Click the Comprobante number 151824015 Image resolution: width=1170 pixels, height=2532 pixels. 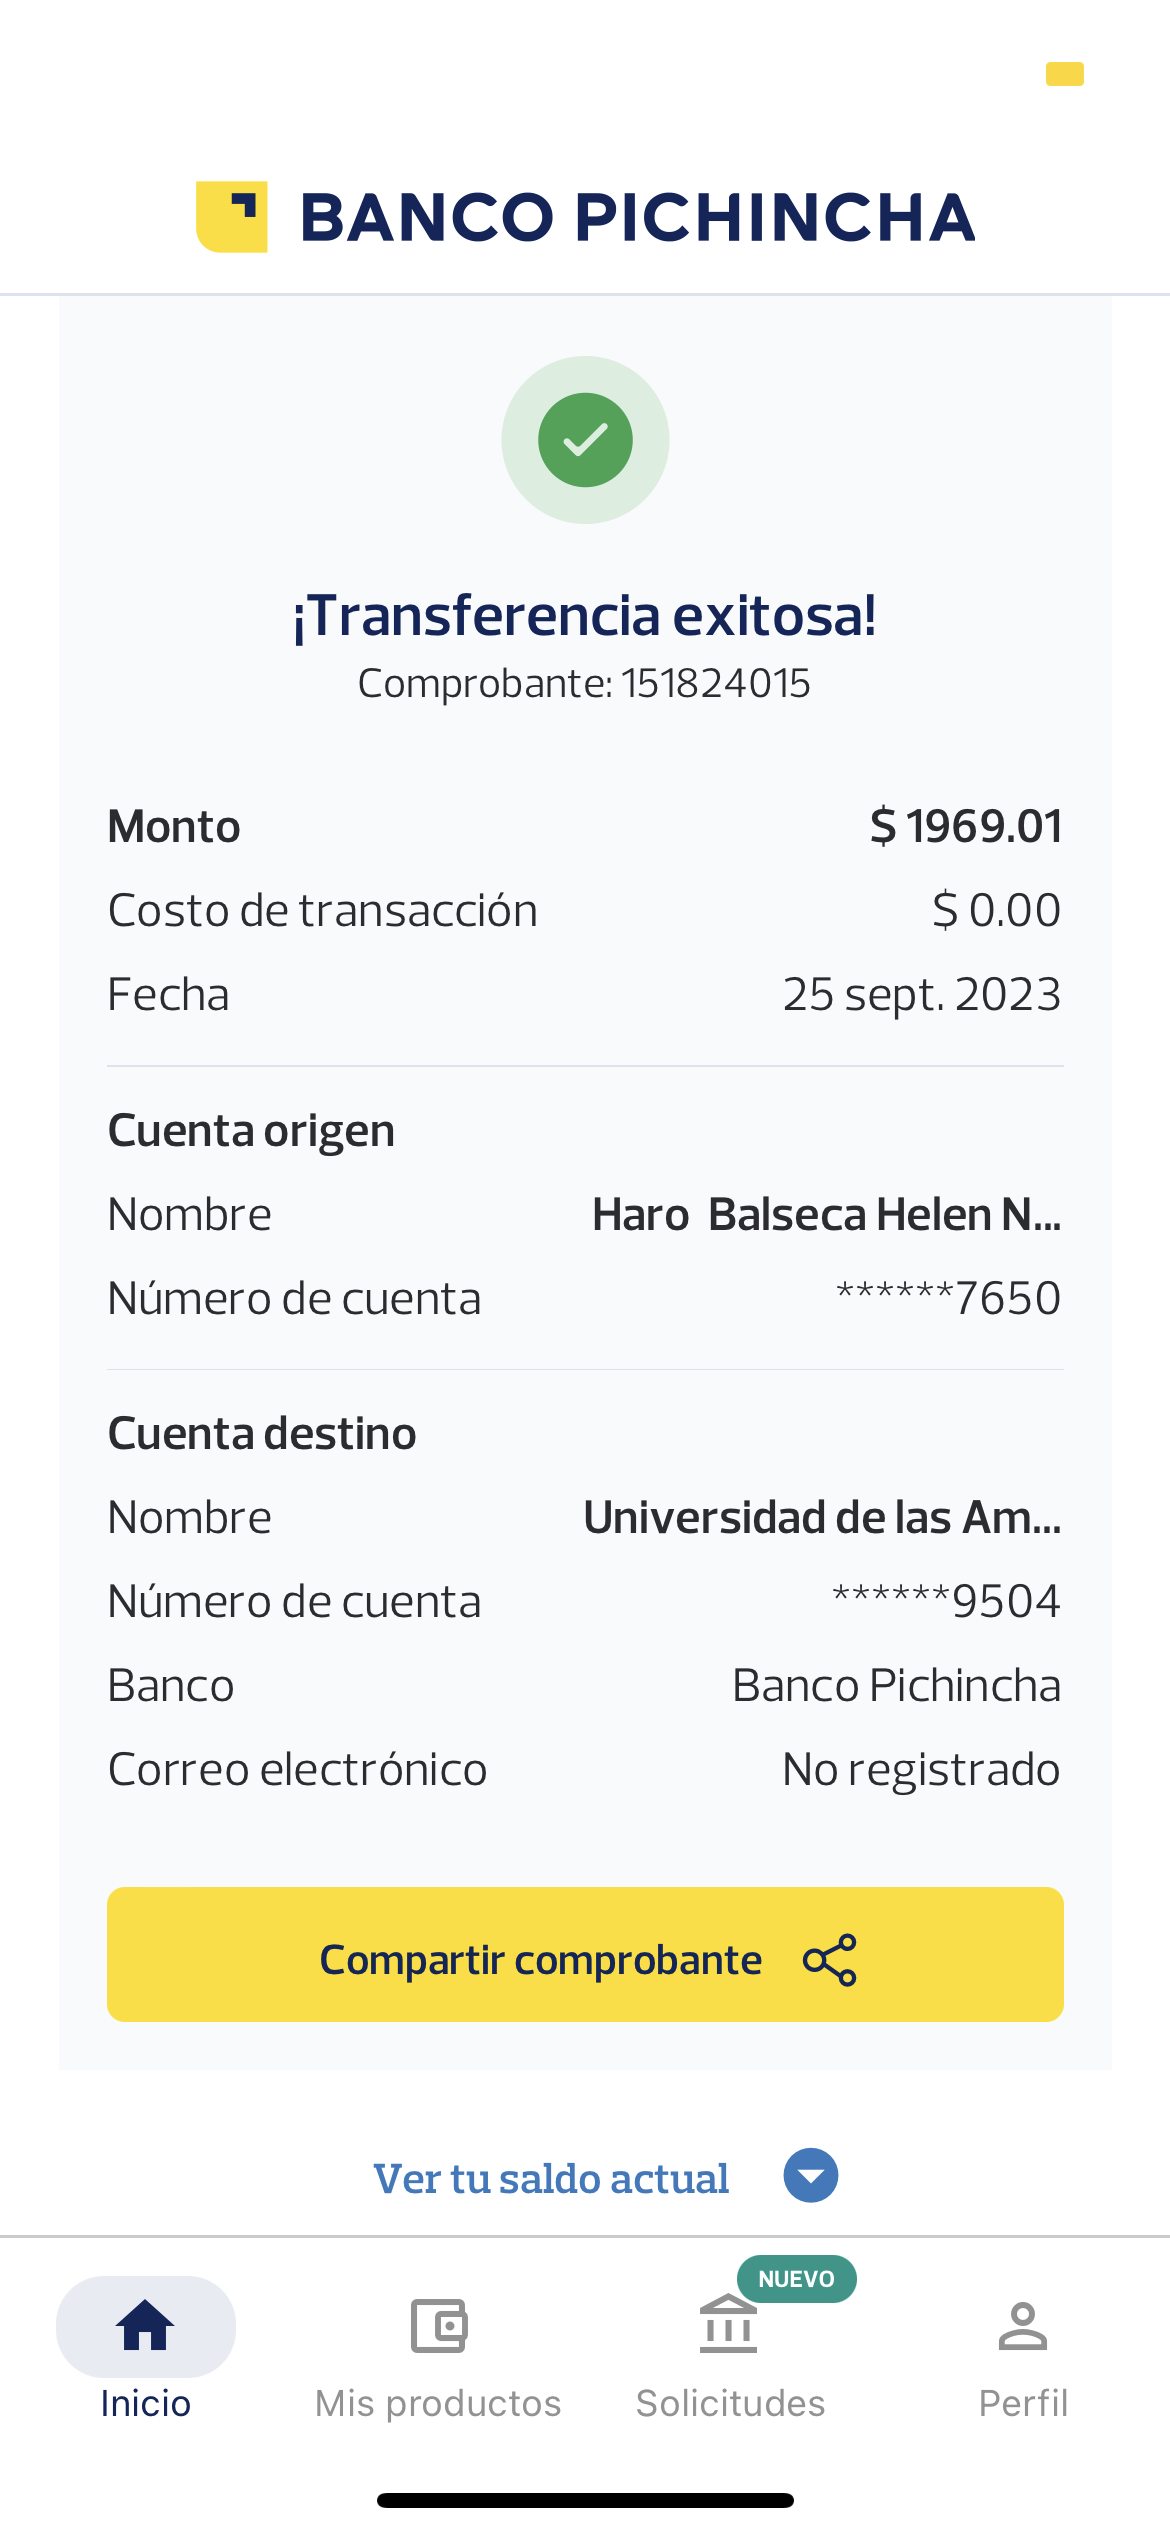point(715,684)
